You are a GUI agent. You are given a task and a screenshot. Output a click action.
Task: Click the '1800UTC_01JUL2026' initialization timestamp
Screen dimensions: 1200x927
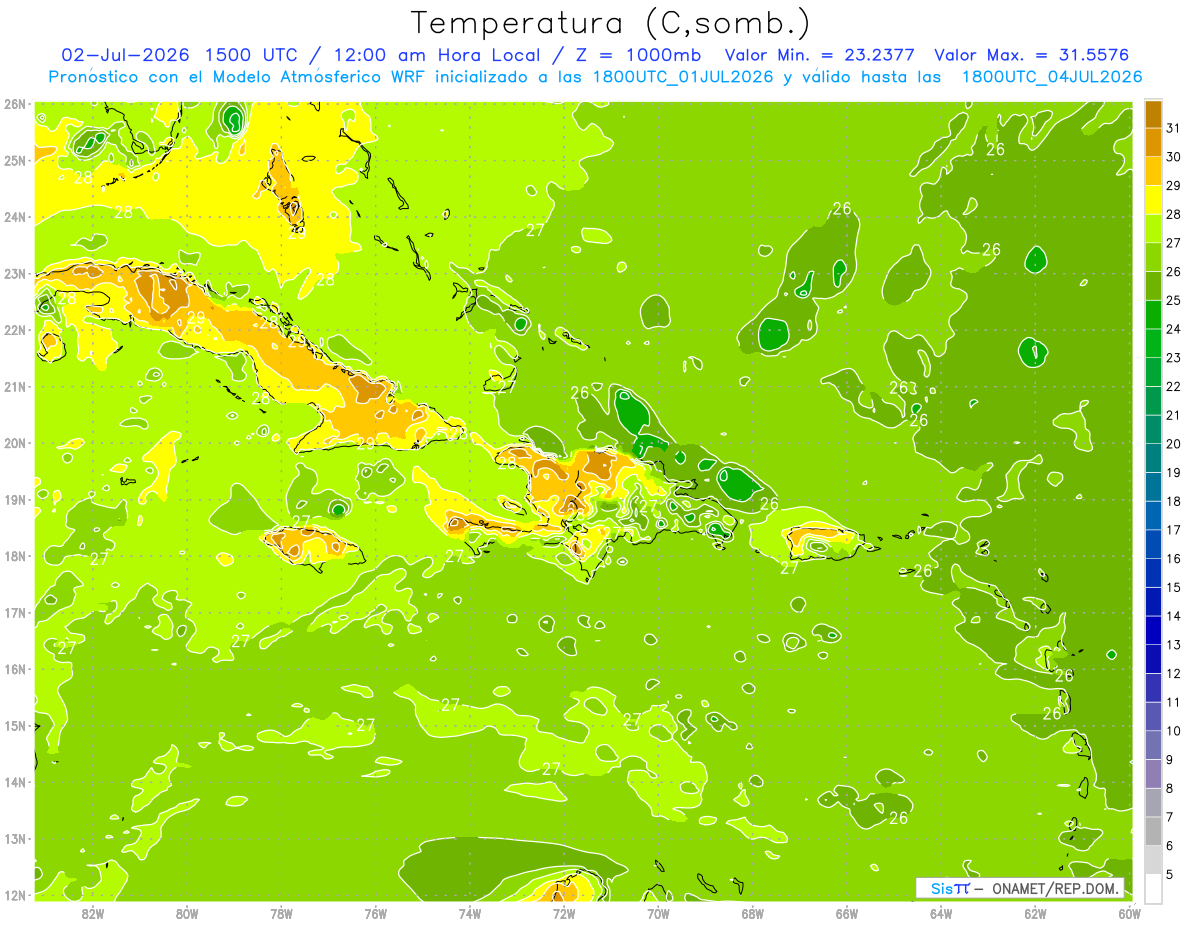point(682,77)
